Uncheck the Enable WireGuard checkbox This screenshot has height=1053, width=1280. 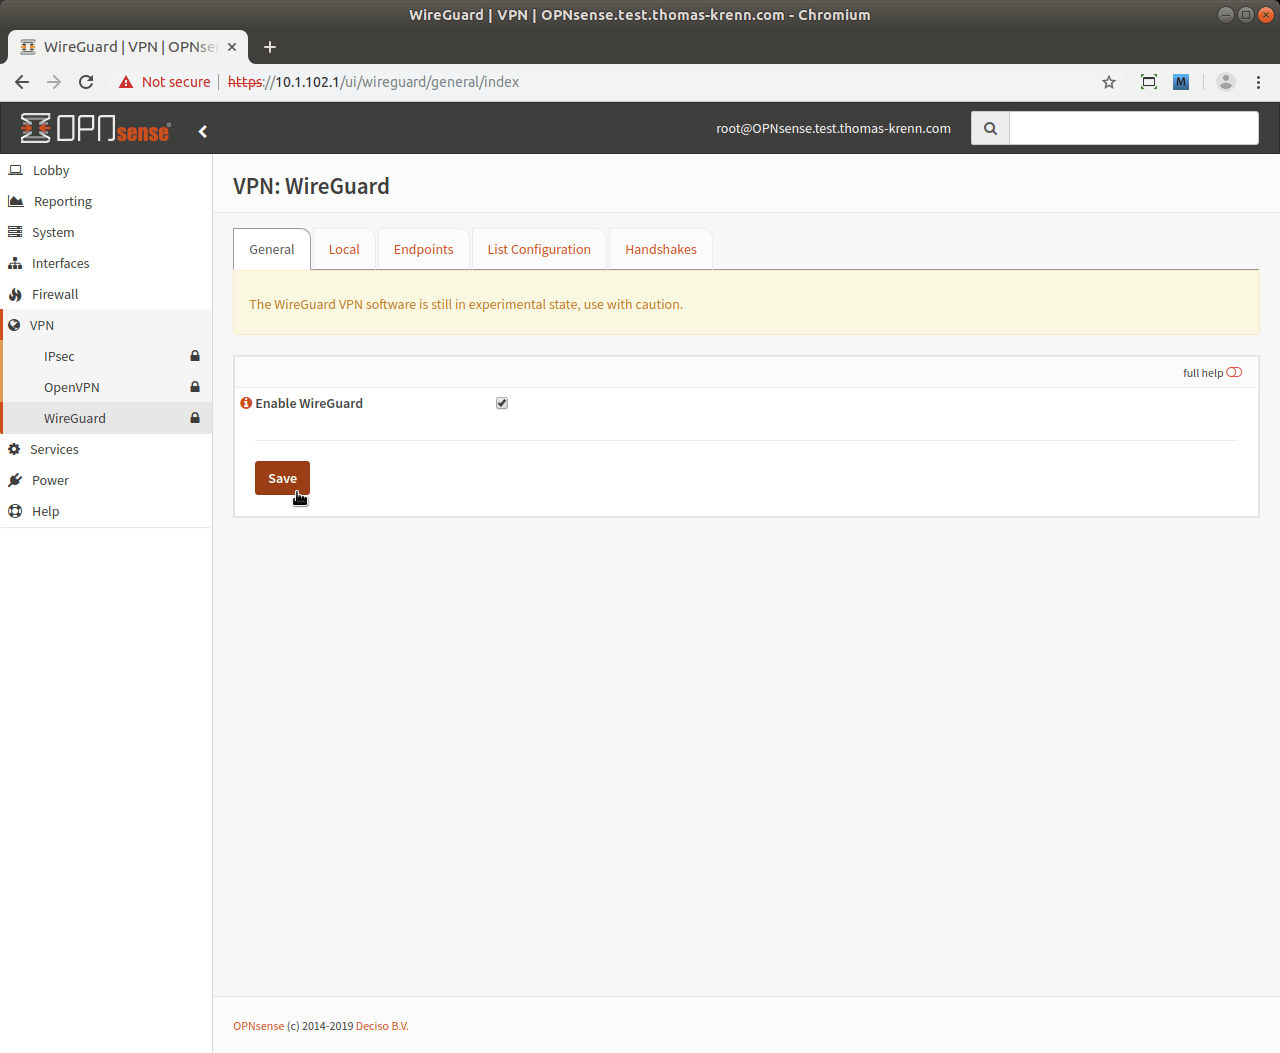(502, 403)
